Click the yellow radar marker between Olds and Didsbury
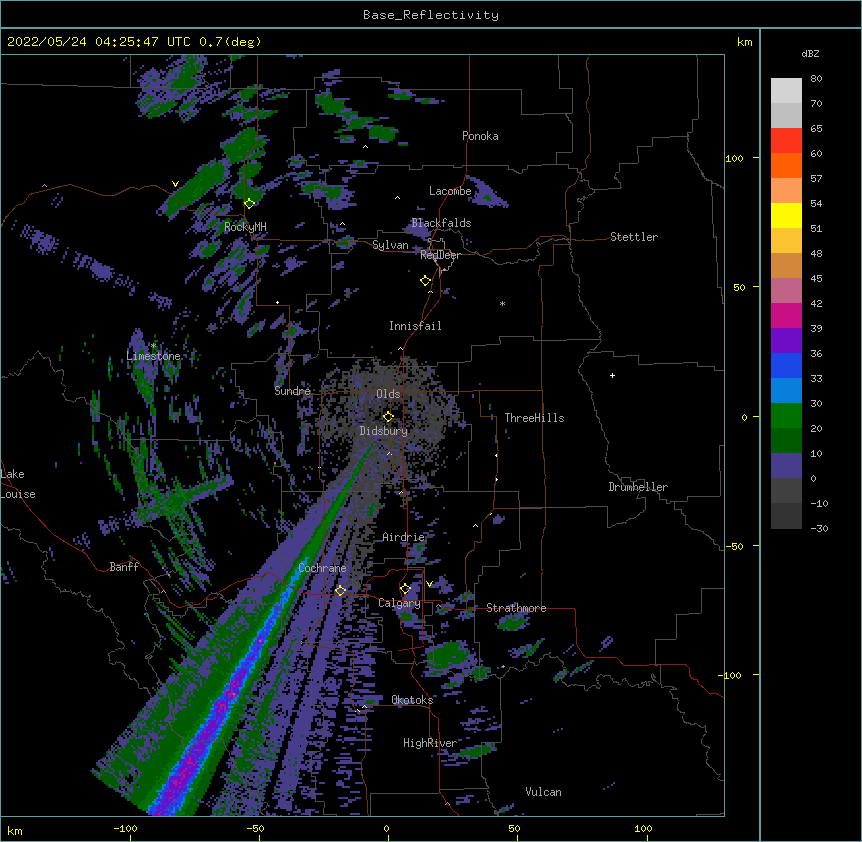The height and width of the screenshot is (842, 862). pos(388,416)
